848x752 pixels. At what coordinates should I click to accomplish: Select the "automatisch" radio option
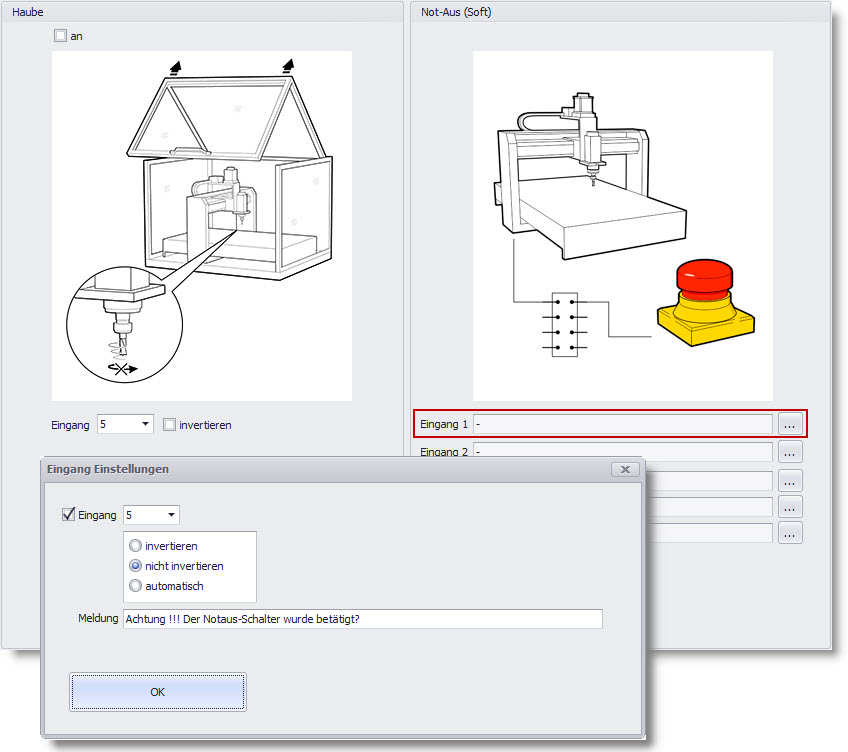(x=136, y=586)
